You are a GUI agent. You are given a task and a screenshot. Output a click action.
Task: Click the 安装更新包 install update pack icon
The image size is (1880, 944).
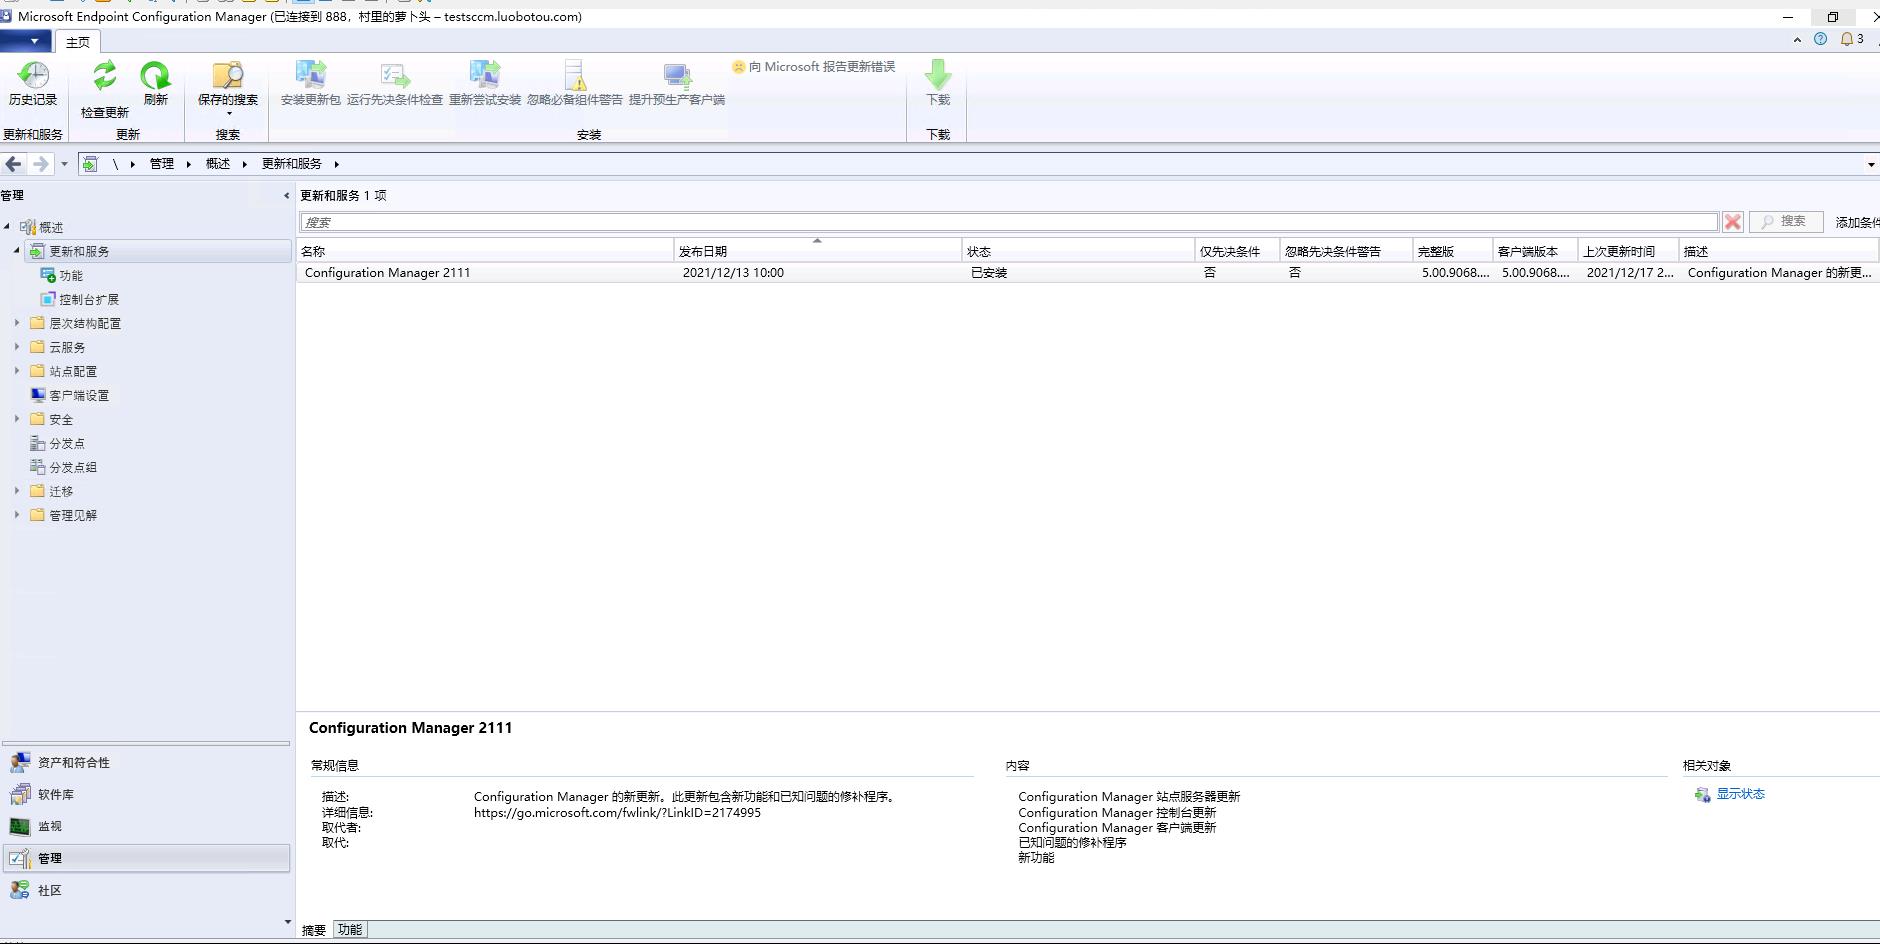click(311, 76)
